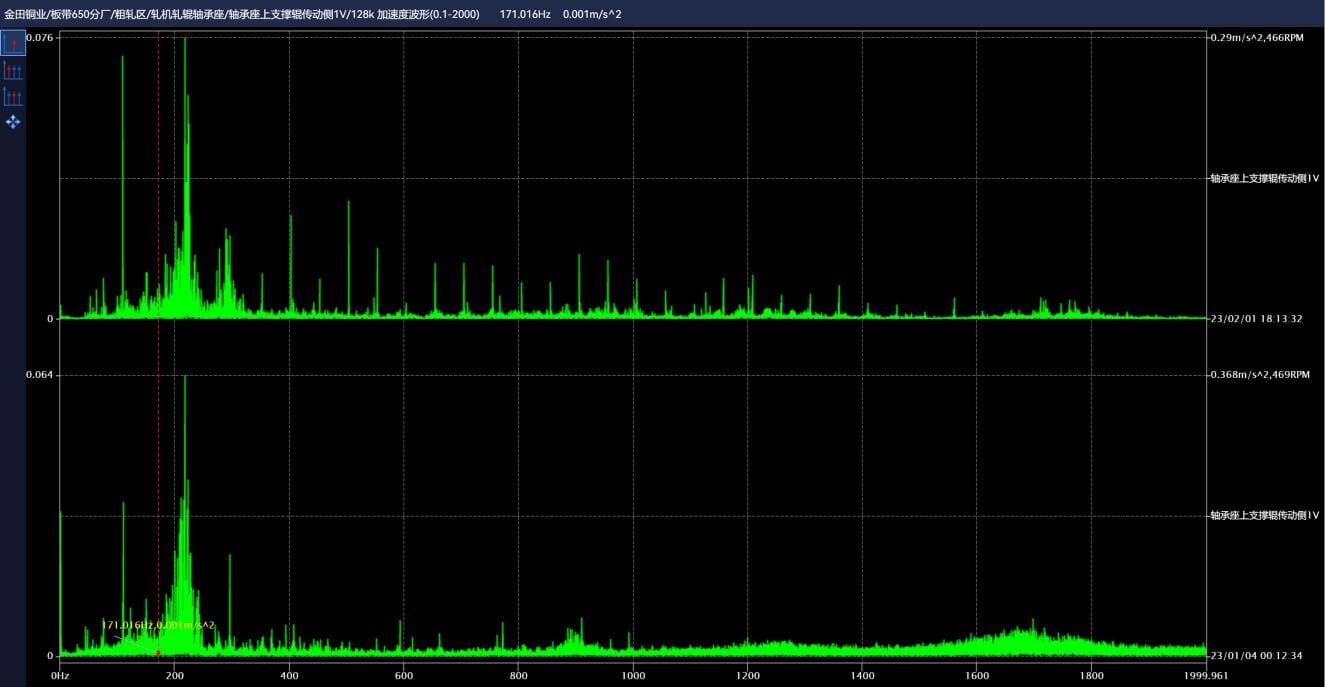This screenshot has height=687, width=1325.
Task: Choose the sideband cursor tool icon
Action: click(13, 96)
